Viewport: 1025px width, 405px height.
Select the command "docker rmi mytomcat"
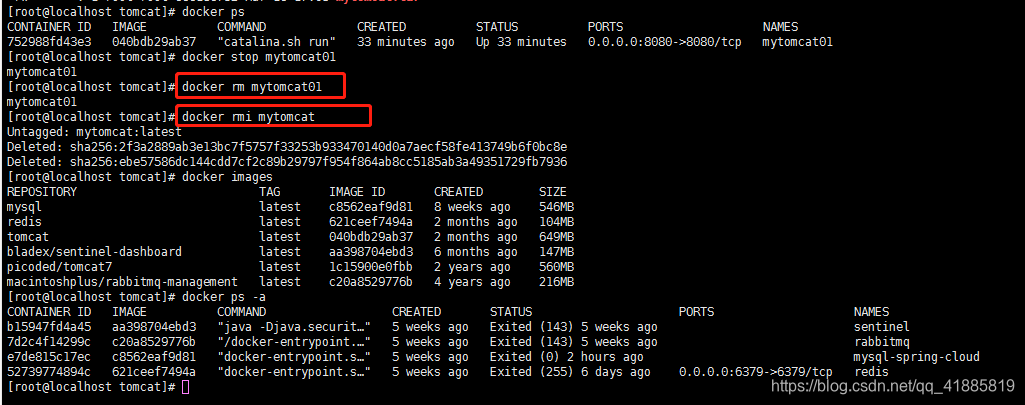[x=248, y=117]
